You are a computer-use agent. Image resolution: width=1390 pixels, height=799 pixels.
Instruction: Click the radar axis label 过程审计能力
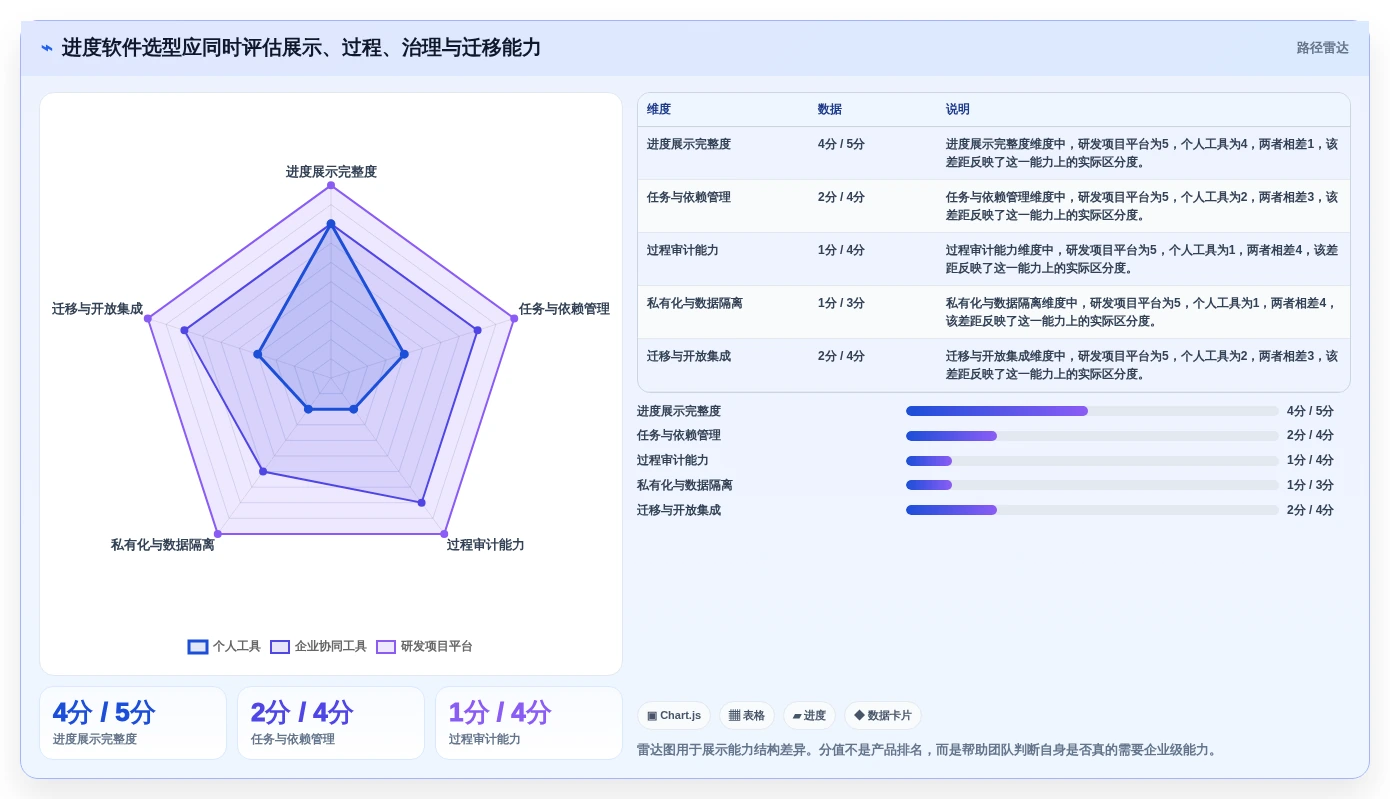(x=485, y=545)
